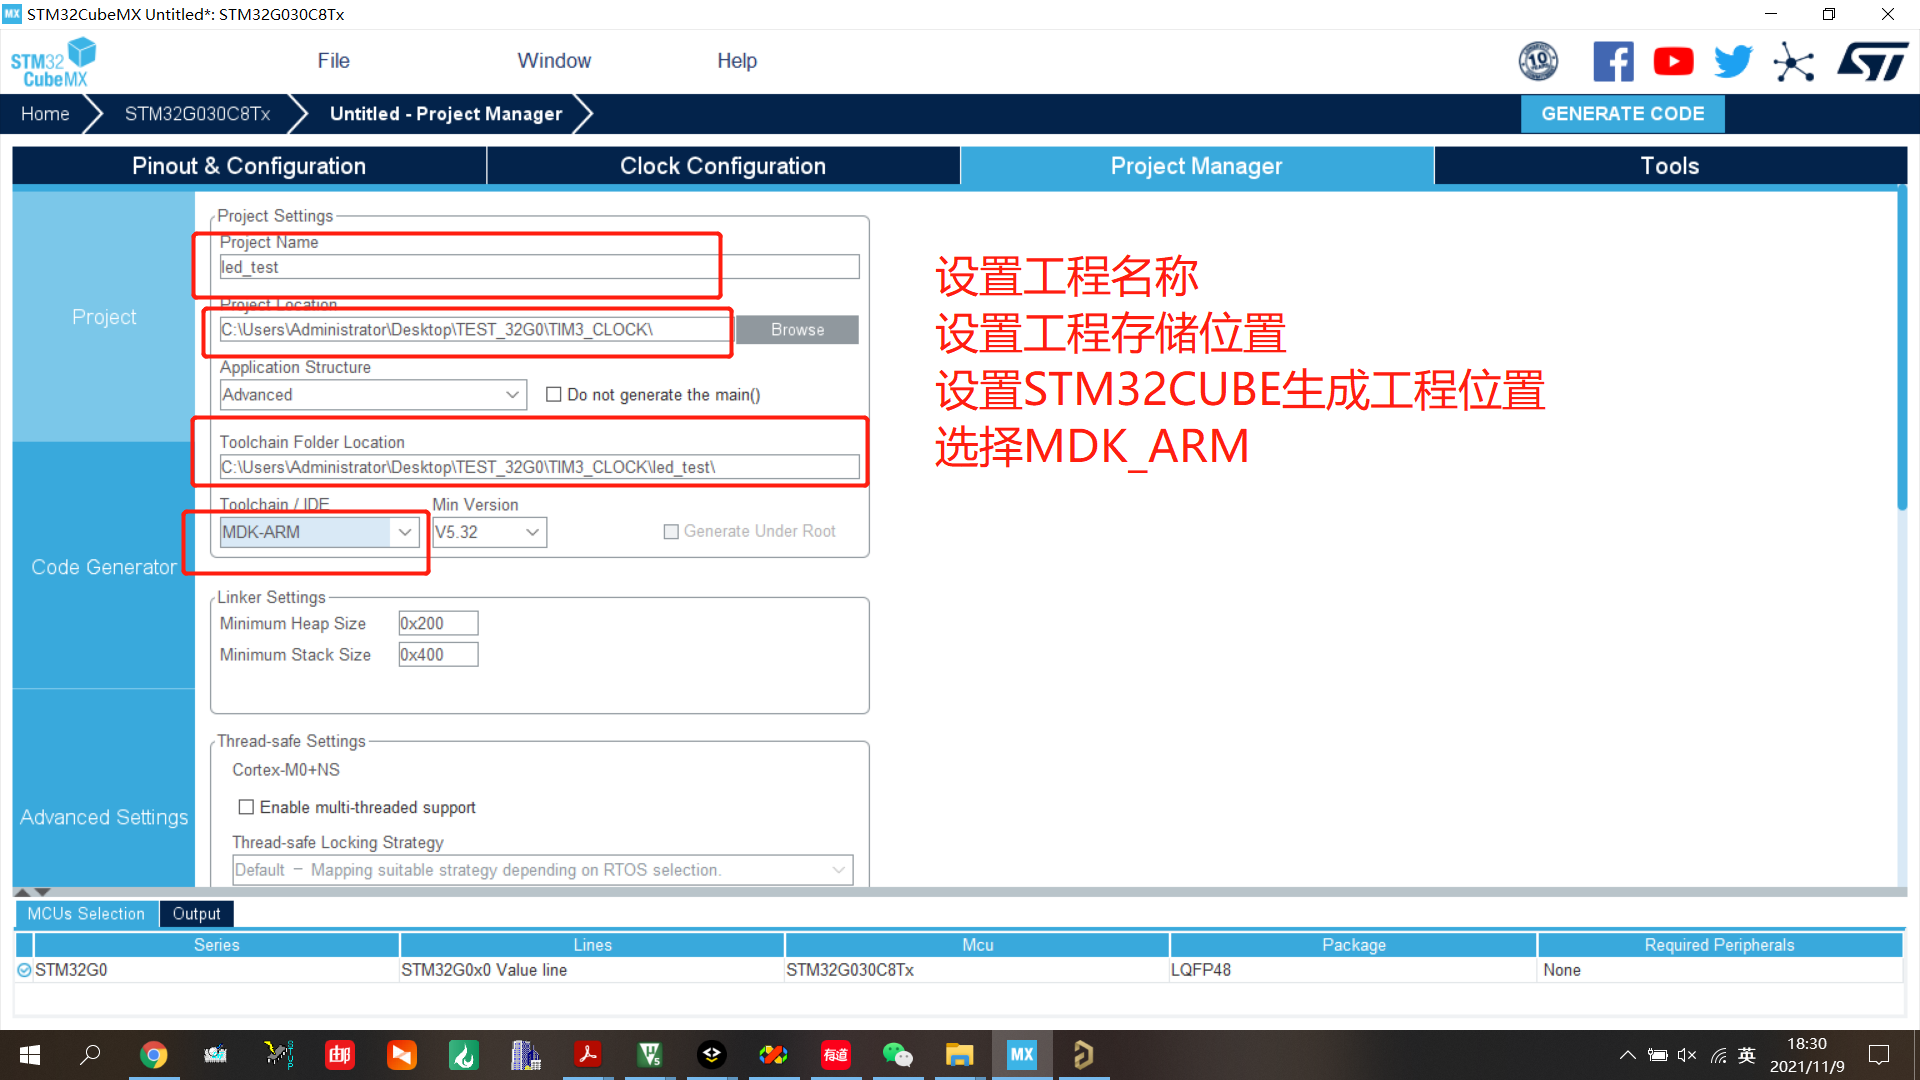1920x1080 pixels.
Task: Open the YouTube channel icon
Action: tap(1673, 61)
